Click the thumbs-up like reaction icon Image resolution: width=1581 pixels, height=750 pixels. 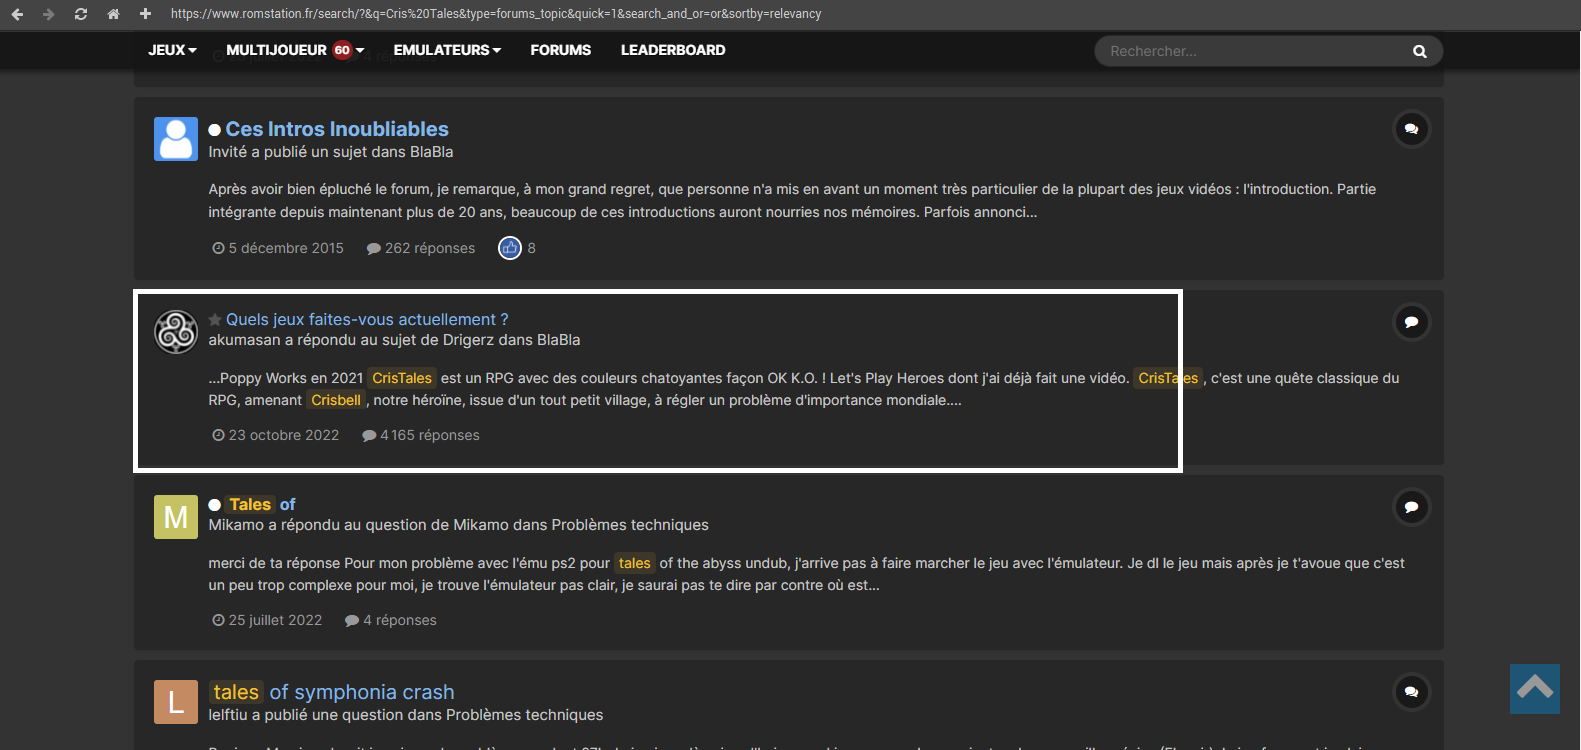[x=510, y=248]
